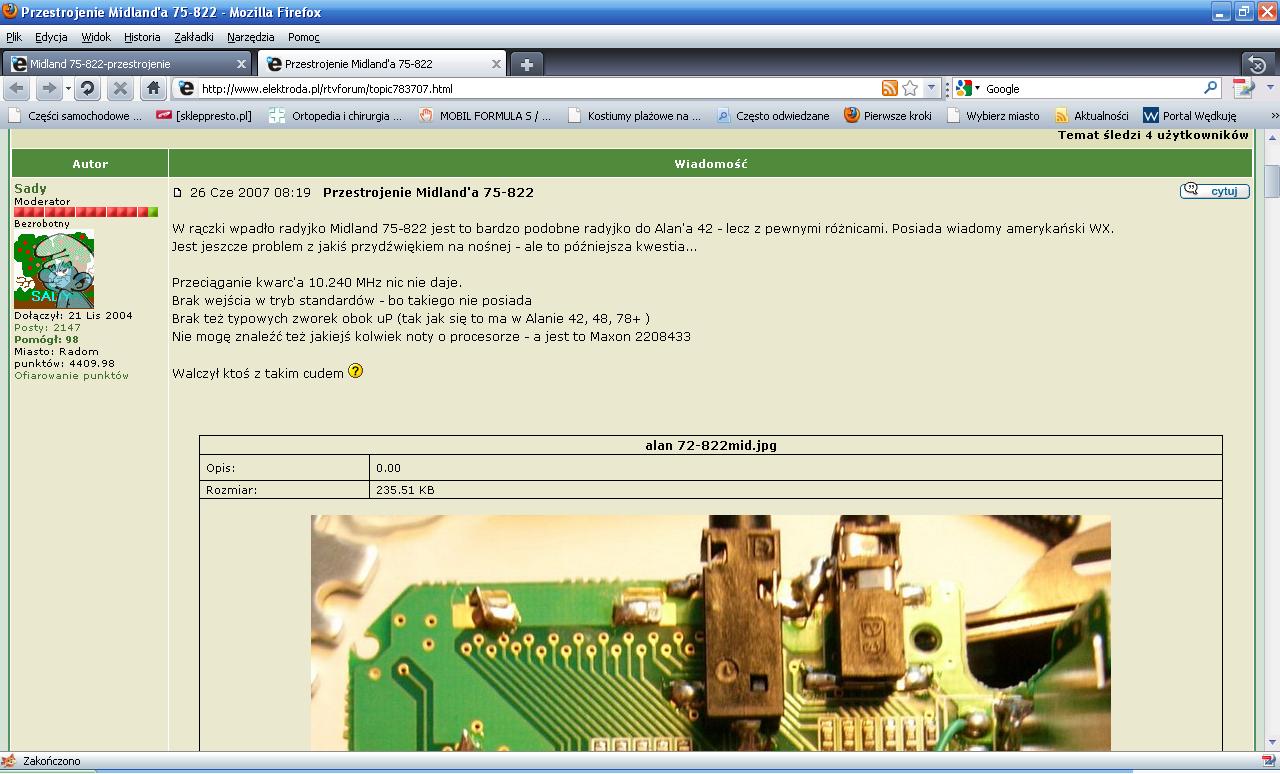This screenshot has width=1280, height=774.
Task: Close the 'Midland 75-822-przestrojenie' tab
Action: pyautogui.click(x=241, y=64)
